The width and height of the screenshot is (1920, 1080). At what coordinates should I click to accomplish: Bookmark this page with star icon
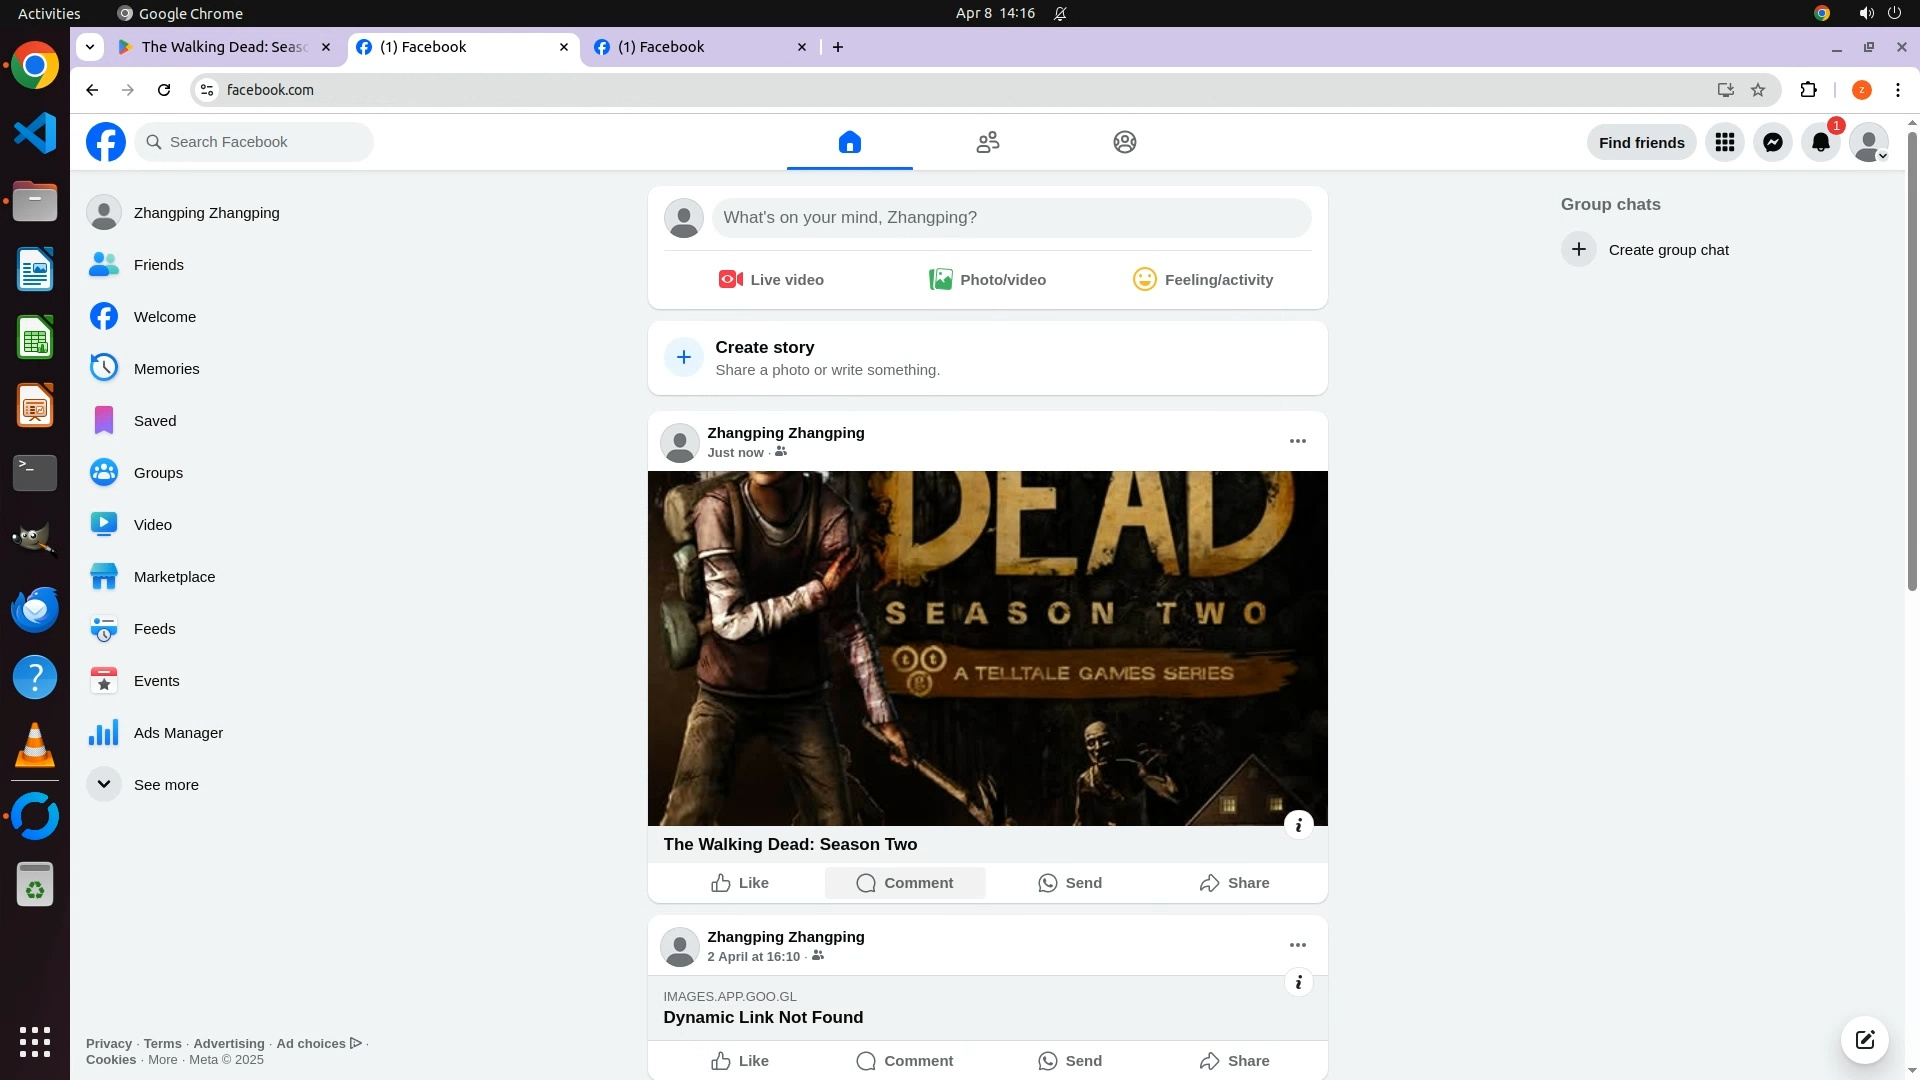[x=1758, y=90]
